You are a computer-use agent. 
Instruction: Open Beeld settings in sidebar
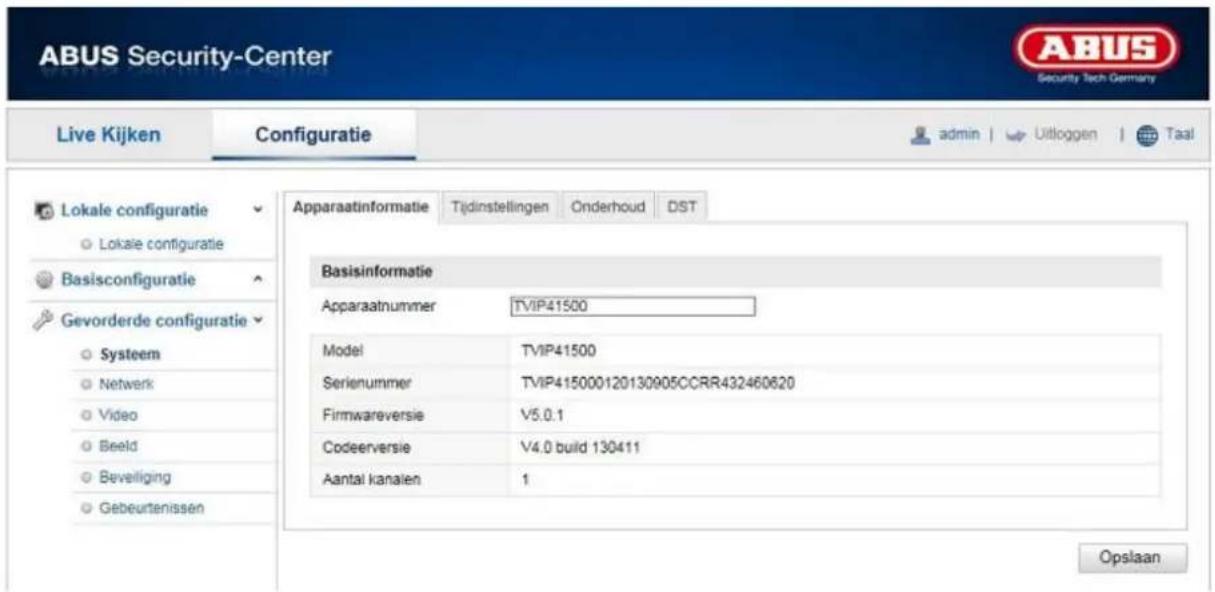pyautogui.click(x=118, y=446)
